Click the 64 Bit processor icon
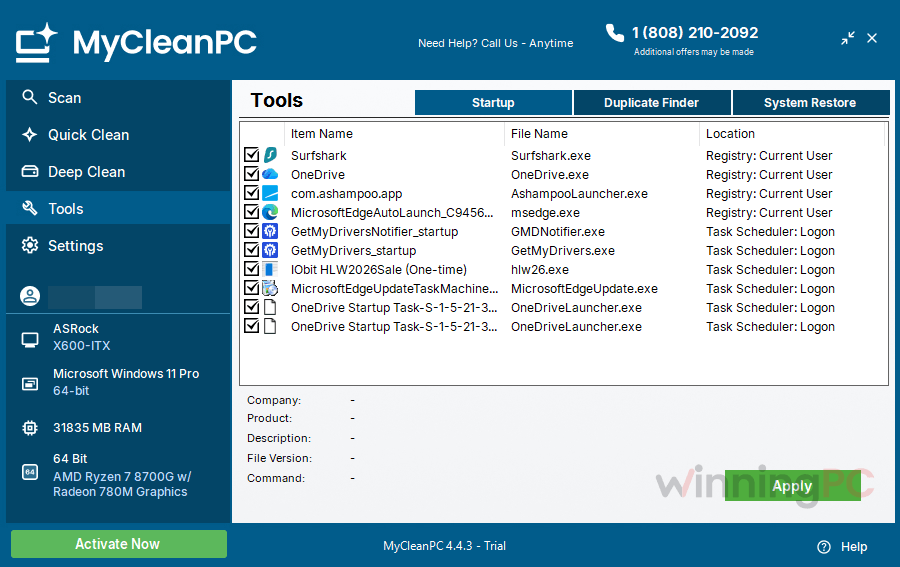The image size is (900, 567). (30, 472)
